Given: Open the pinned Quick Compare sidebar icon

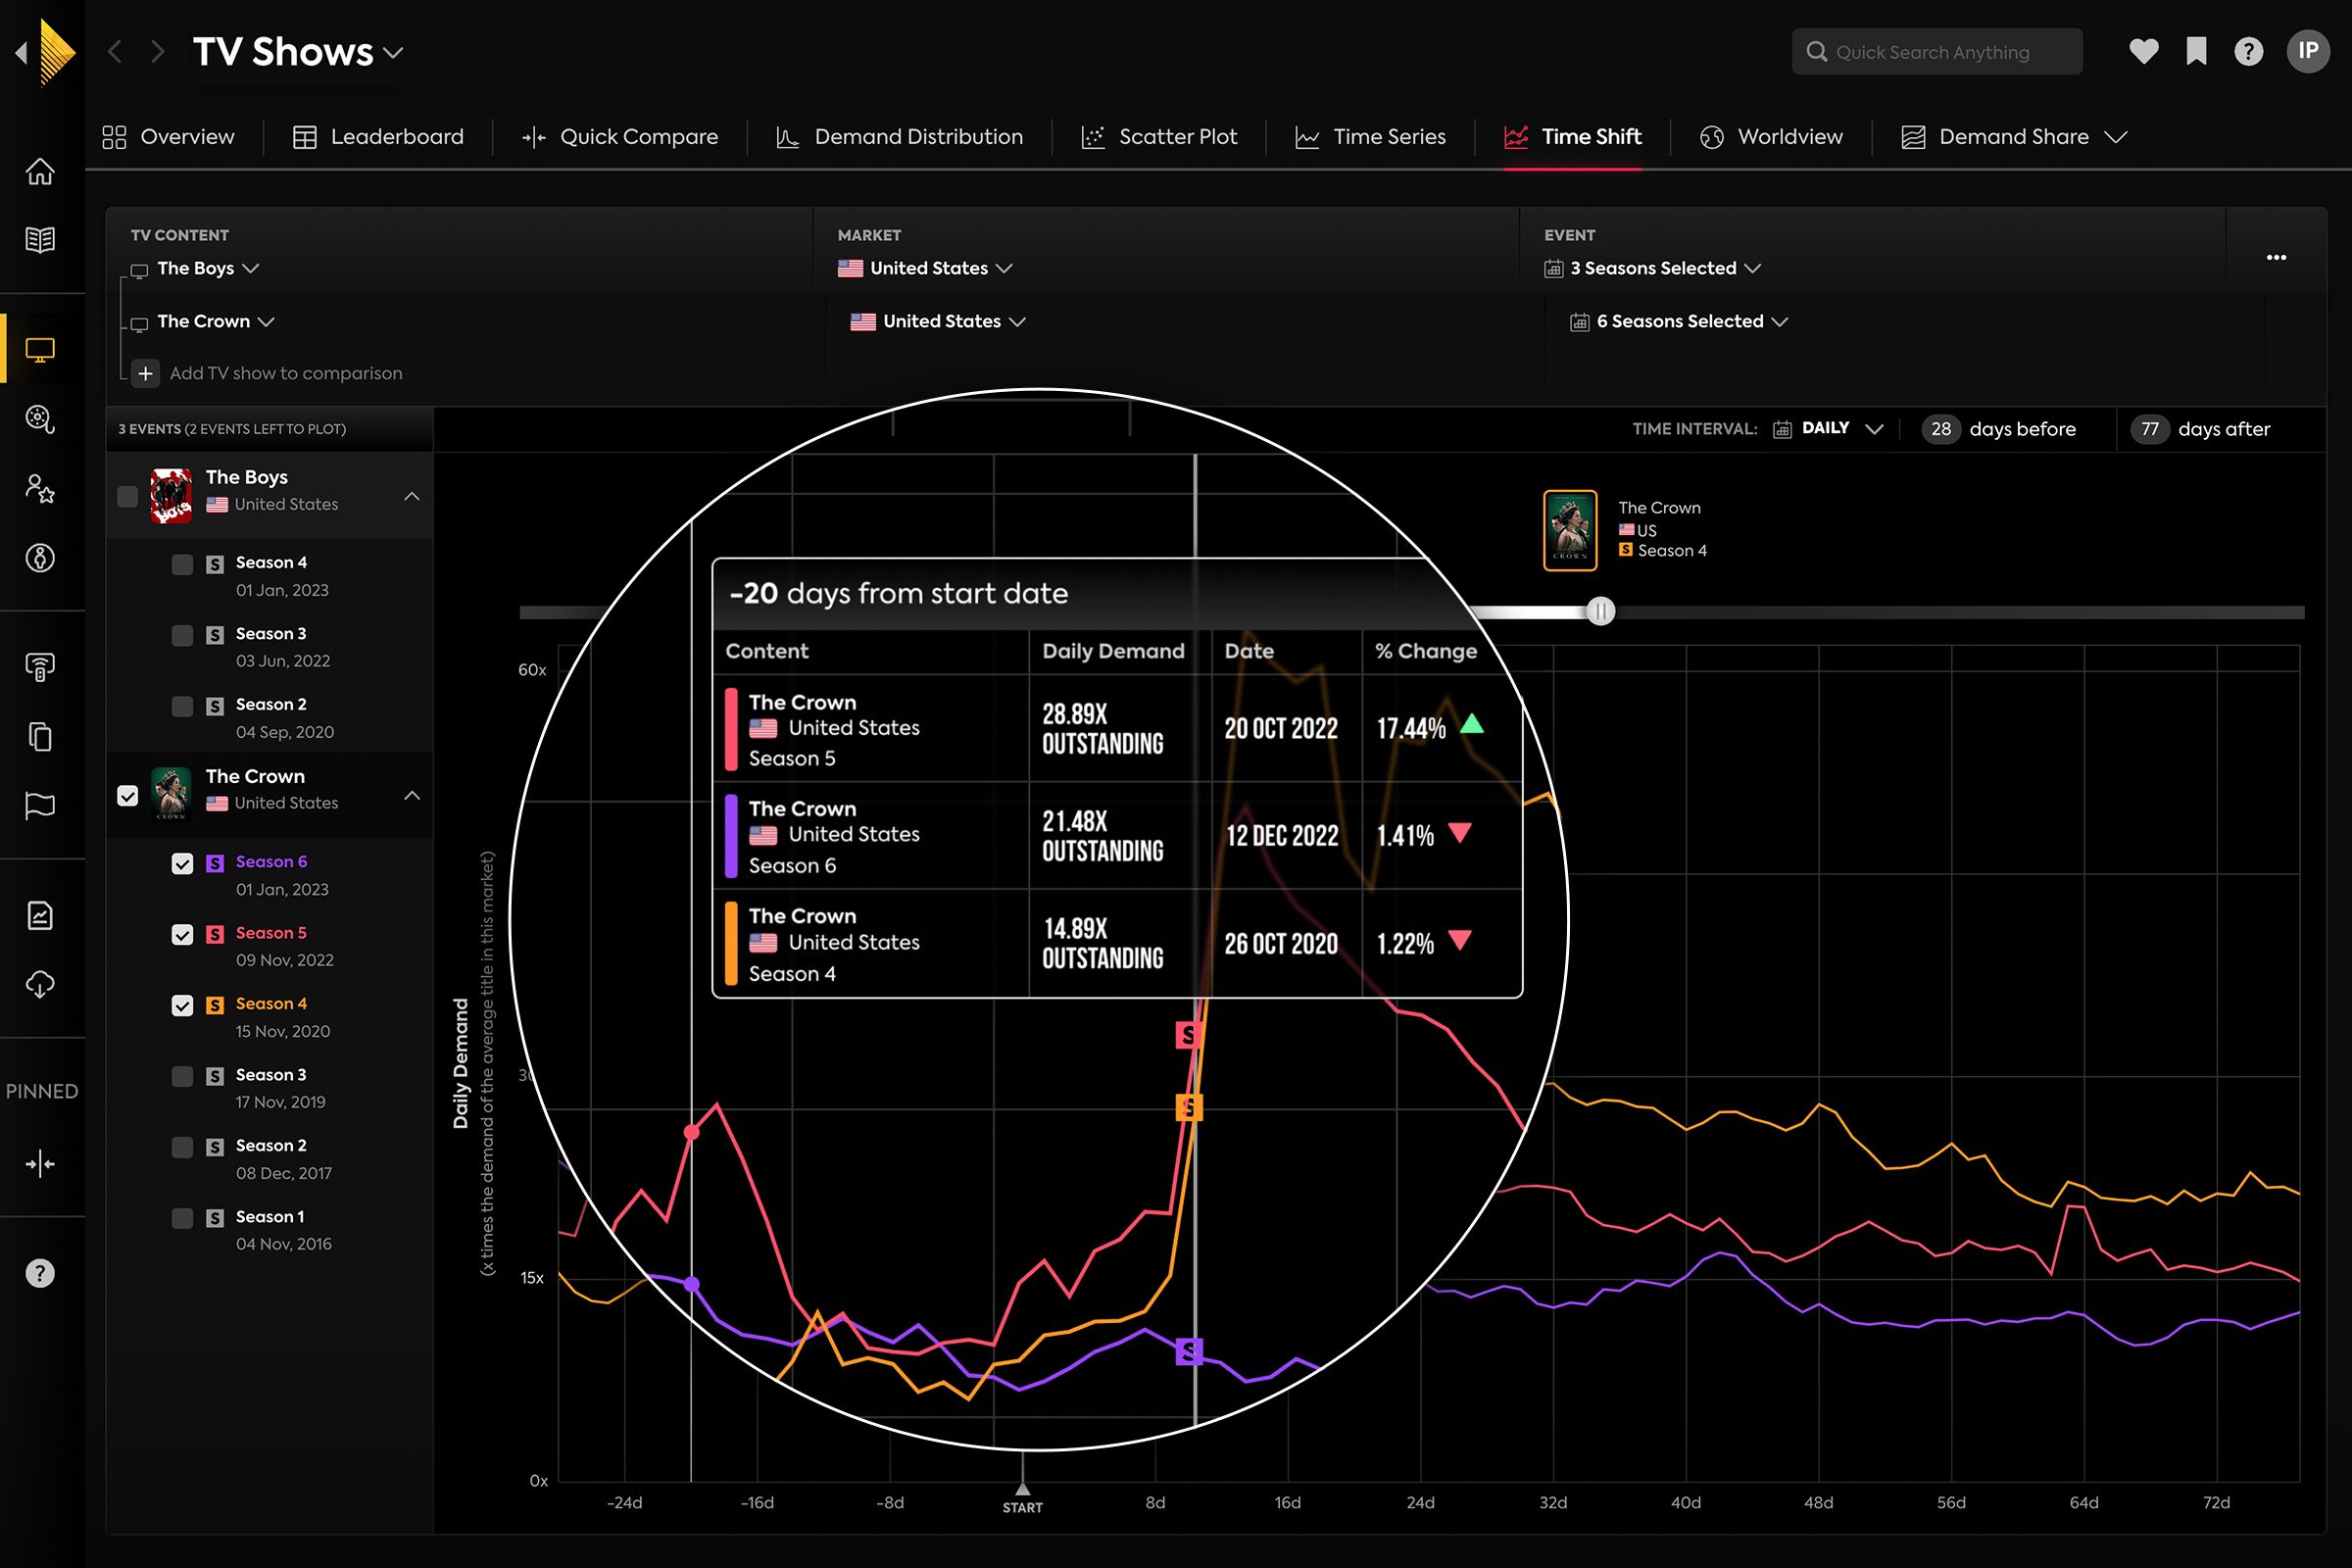Looking at the screenshot, I should pyautogui.click(x=40, y=1164).
